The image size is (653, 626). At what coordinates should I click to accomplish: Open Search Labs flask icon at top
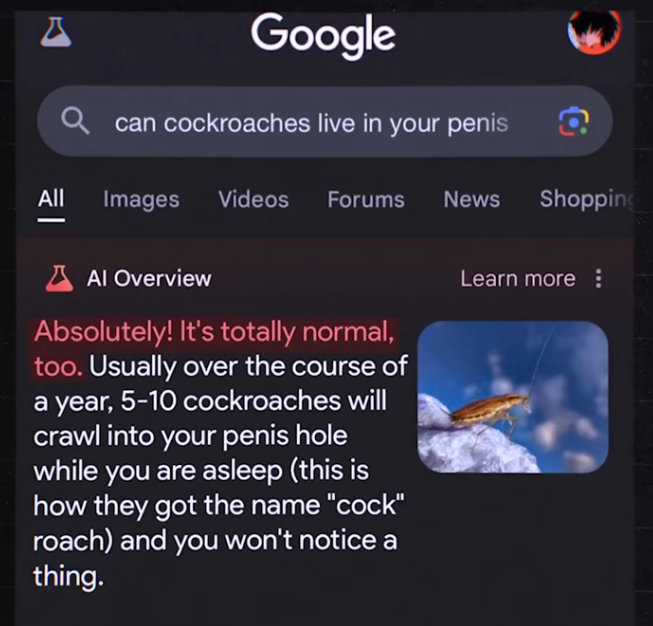pos(56,32)
